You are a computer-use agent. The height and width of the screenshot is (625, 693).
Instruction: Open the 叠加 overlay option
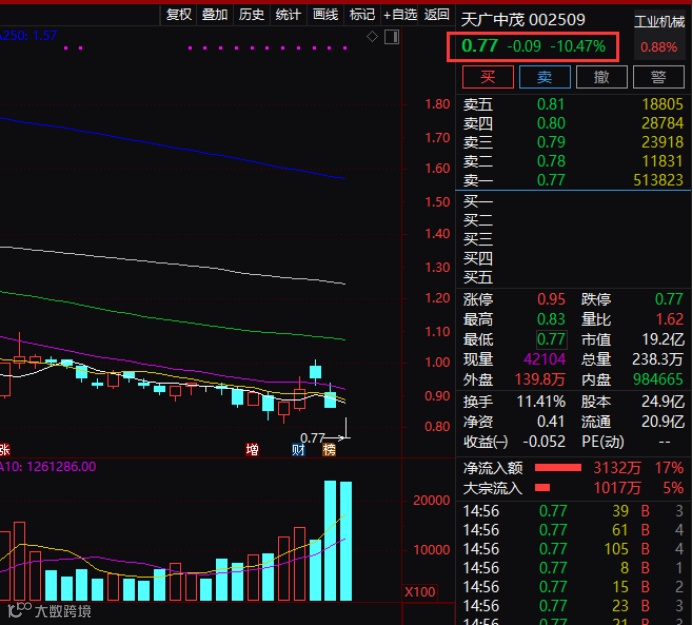point(215,15)
